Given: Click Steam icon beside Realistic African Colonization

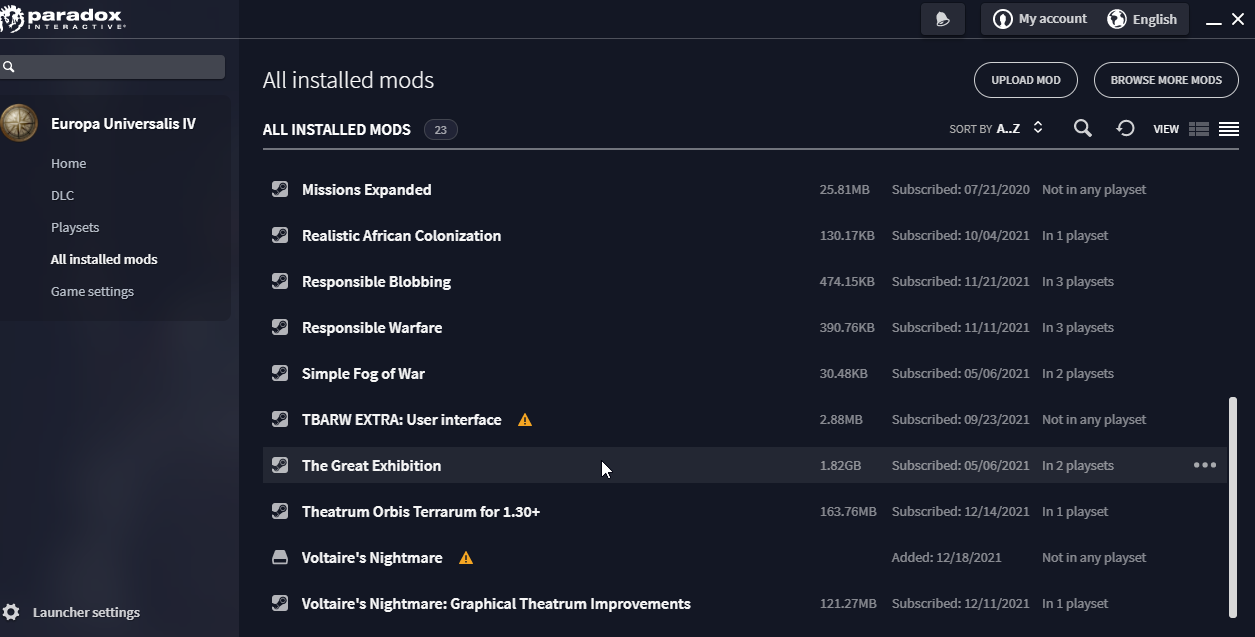Looking at the screenshot, I should click(280, 235).
